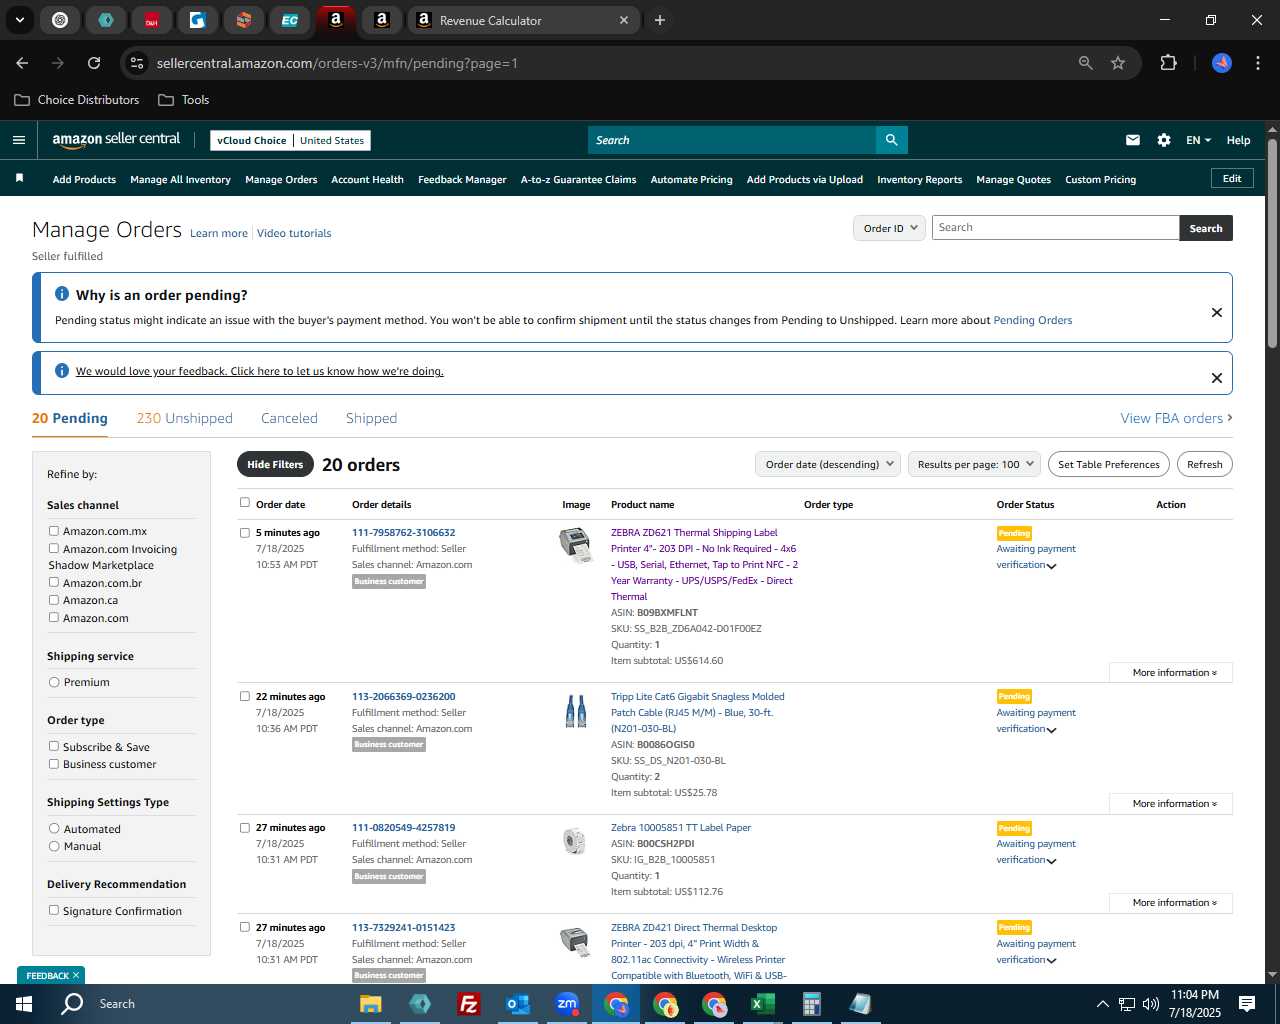Check the Amazon.com.br filter
The height and width of the screenshot is (1024, 1280).
54,582
